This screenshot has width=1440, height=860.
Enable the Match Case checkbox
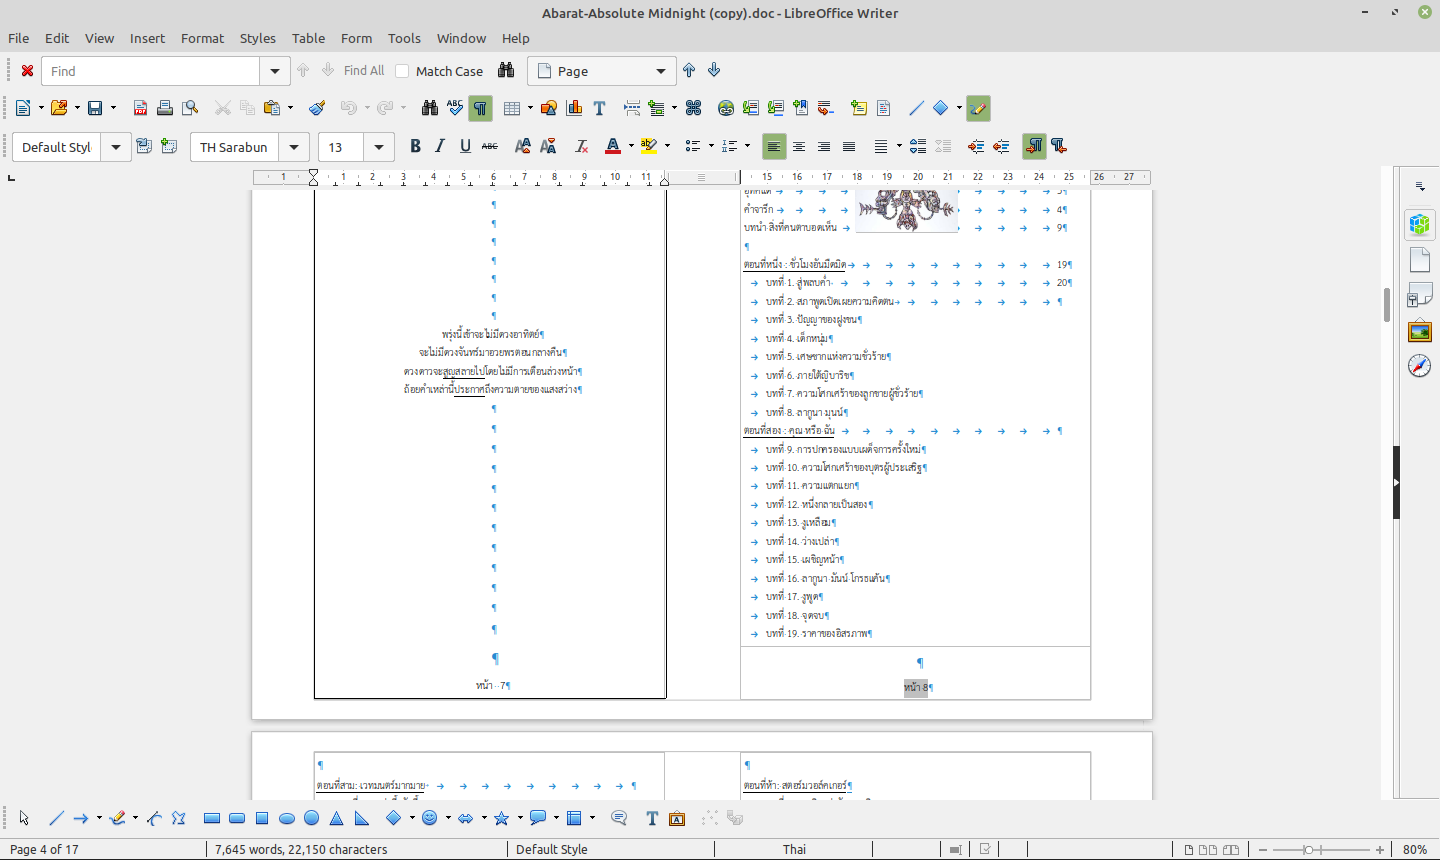402,71
